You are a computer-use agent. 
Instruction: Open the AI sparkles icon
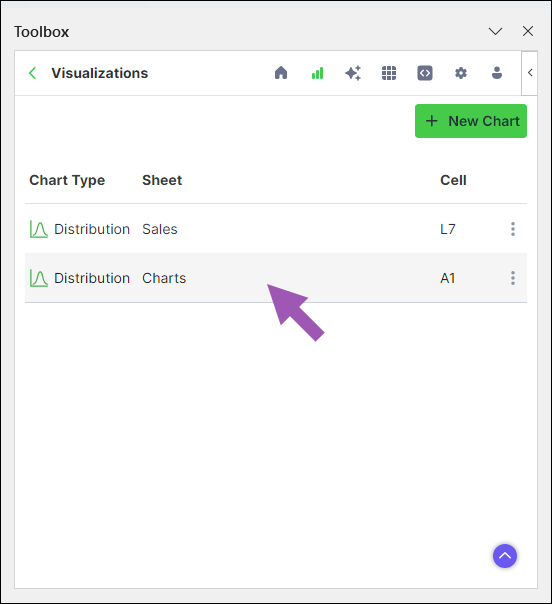[x=353, y=73]
